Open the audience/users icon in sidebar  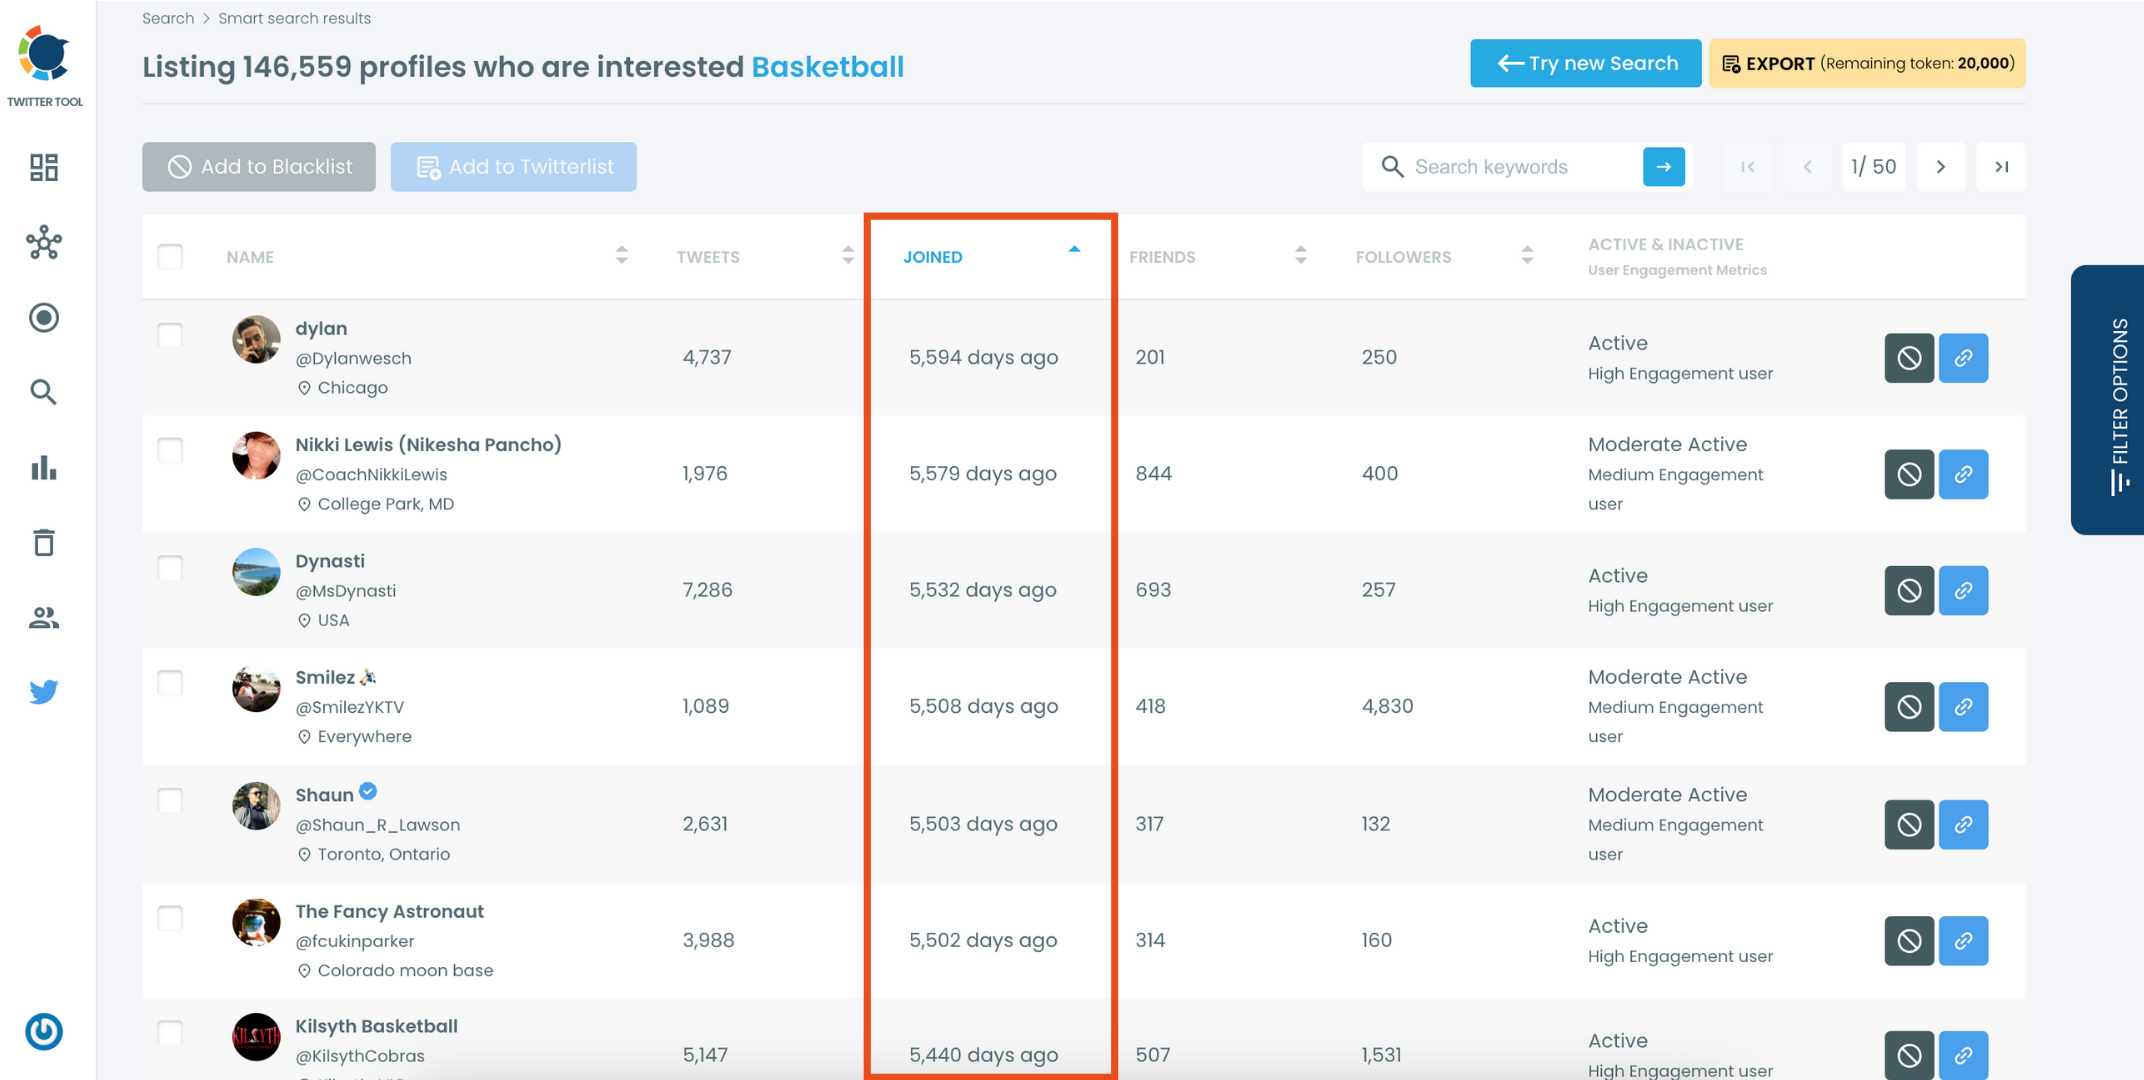pyautogui.click(x=44, y=617)
